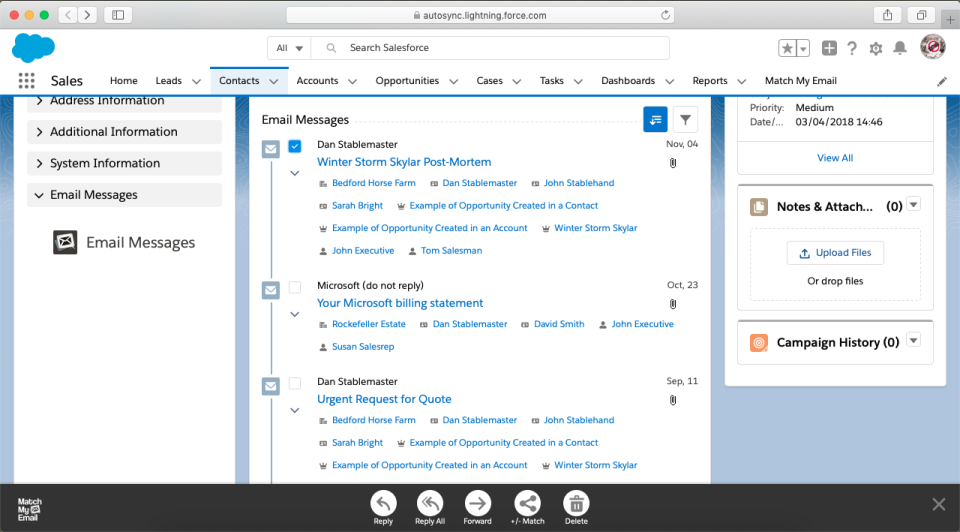Forward the selected email message
The image size is (960, 532).
click(x=477, y=503)
